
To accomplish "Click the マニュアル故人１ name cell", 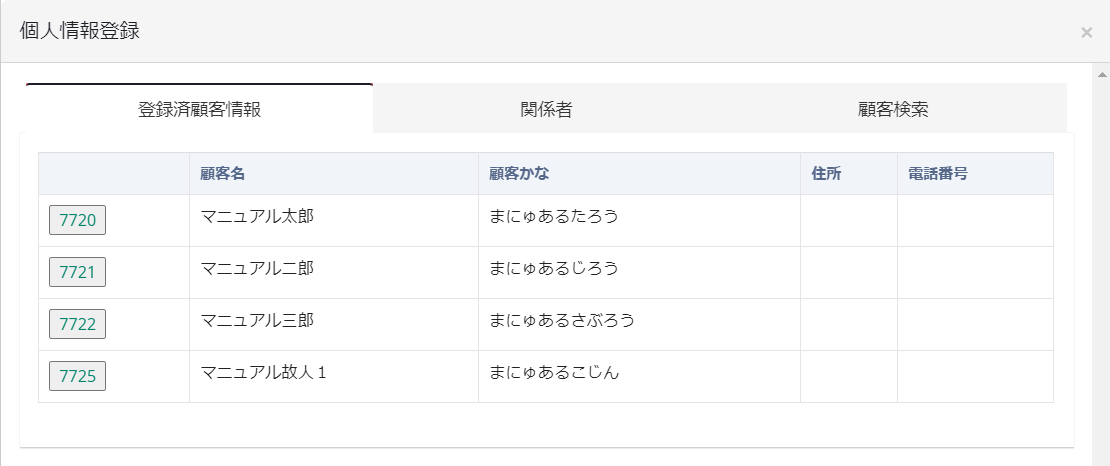I will pos(264,372).
